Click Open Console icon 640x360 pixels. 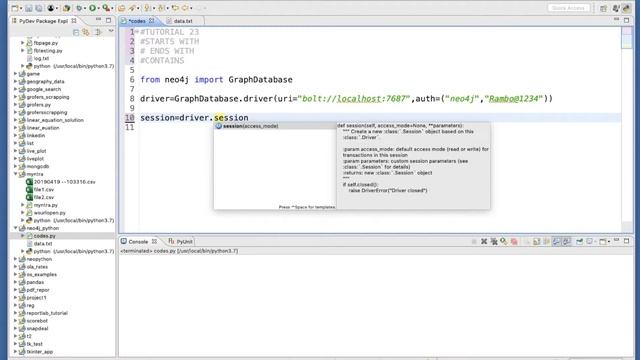602,242
